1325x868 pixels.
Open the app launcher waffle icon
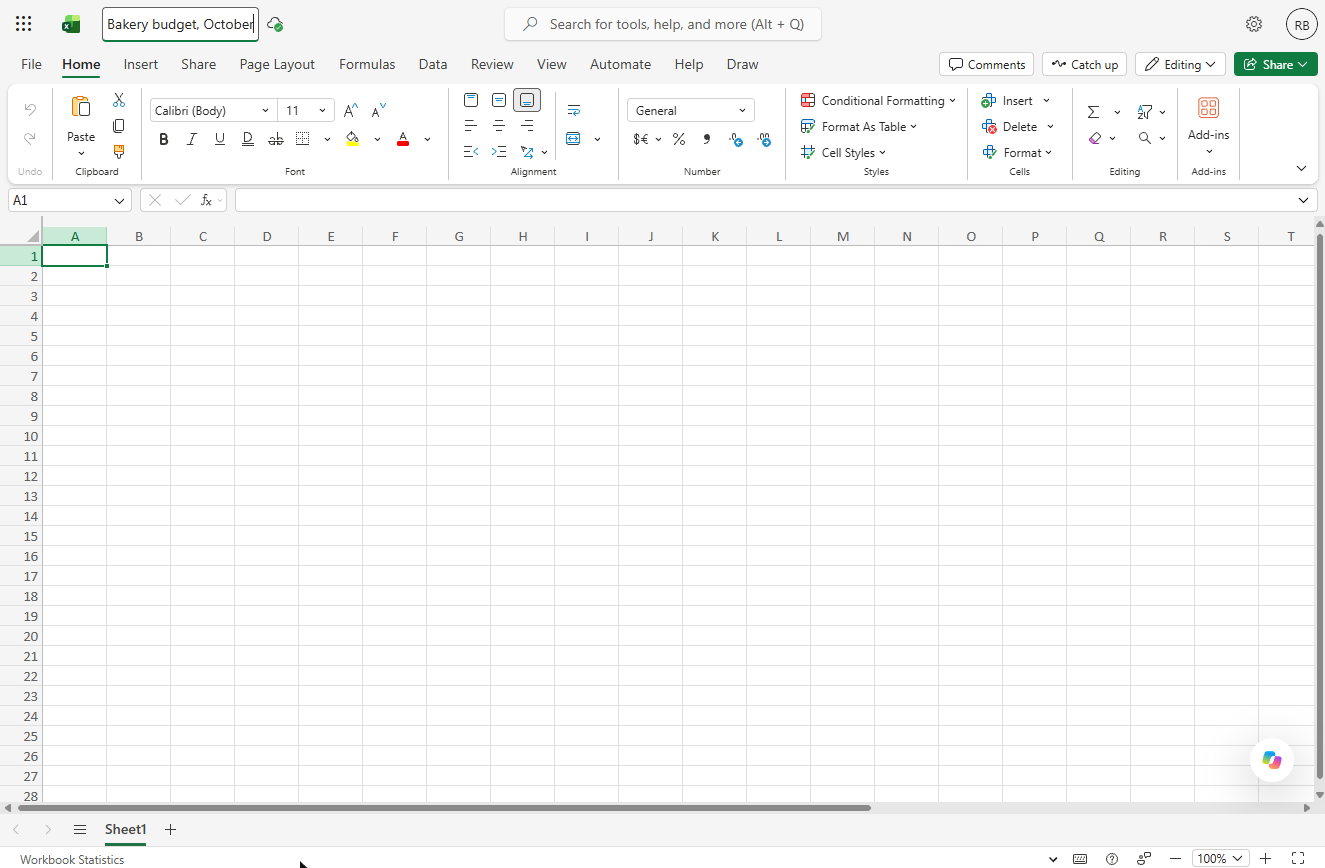click(x=24, y=24)
